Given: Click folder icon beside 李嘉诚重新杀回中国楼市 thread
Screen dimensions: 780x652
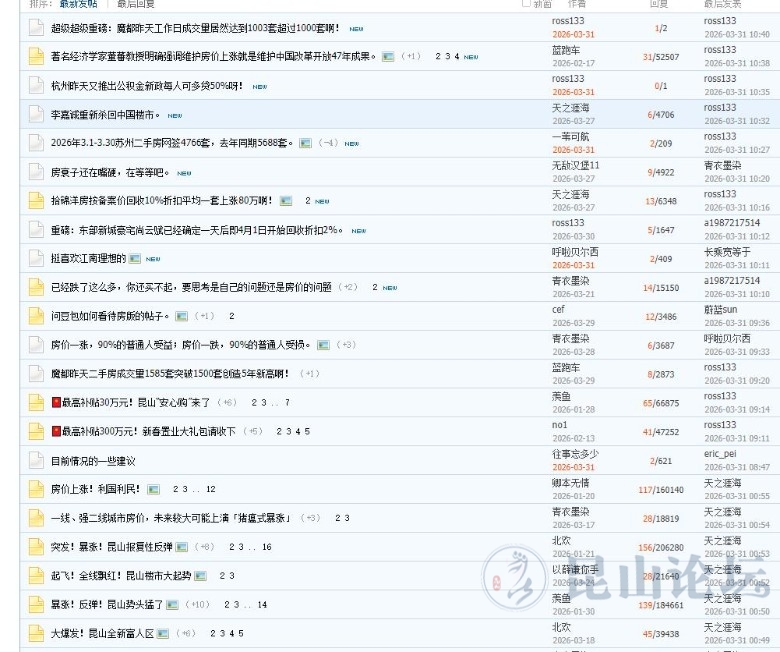Looking at the screenshot, I should (x=36, y=115).
